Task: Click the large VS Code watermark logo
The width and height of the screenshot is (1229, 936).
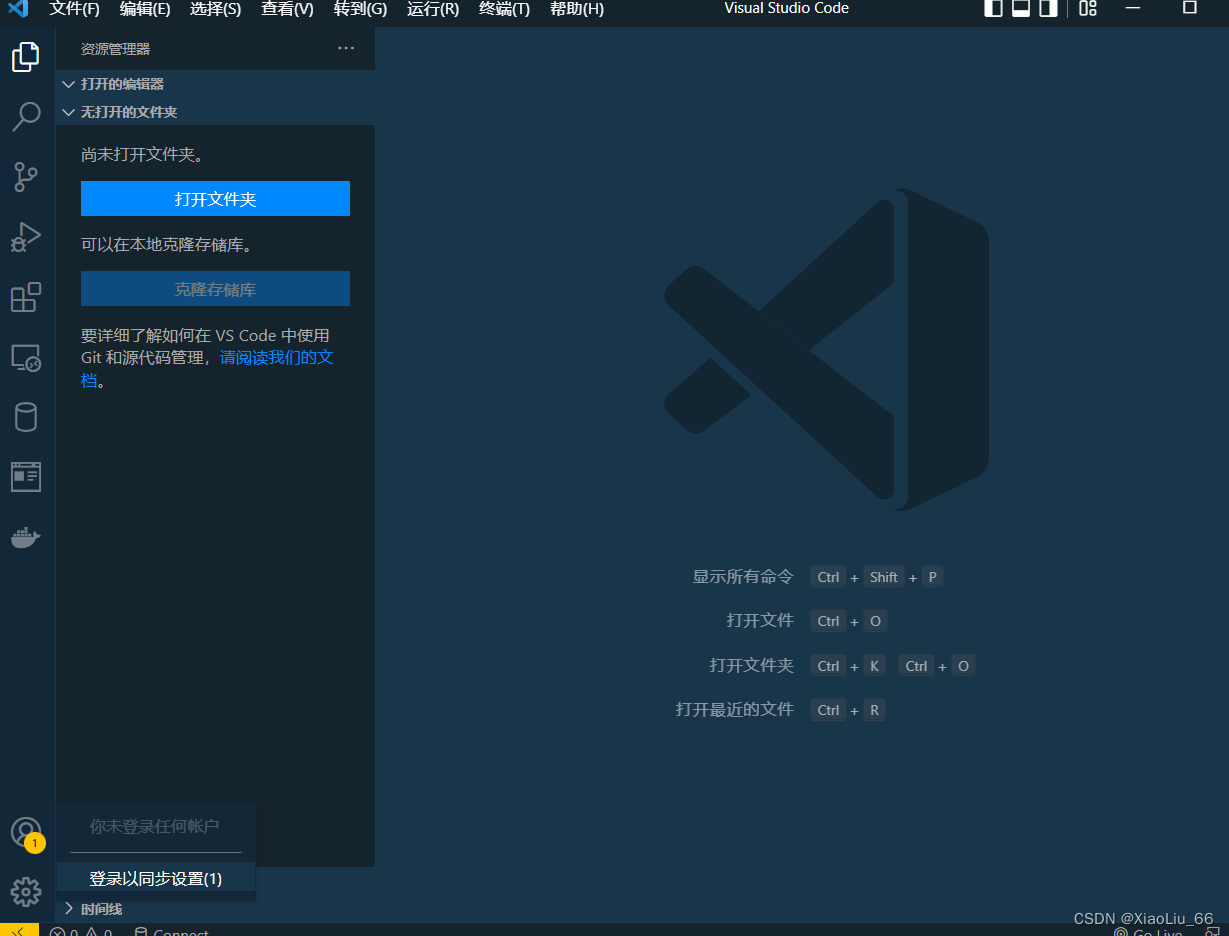Action: pos(826,349)
